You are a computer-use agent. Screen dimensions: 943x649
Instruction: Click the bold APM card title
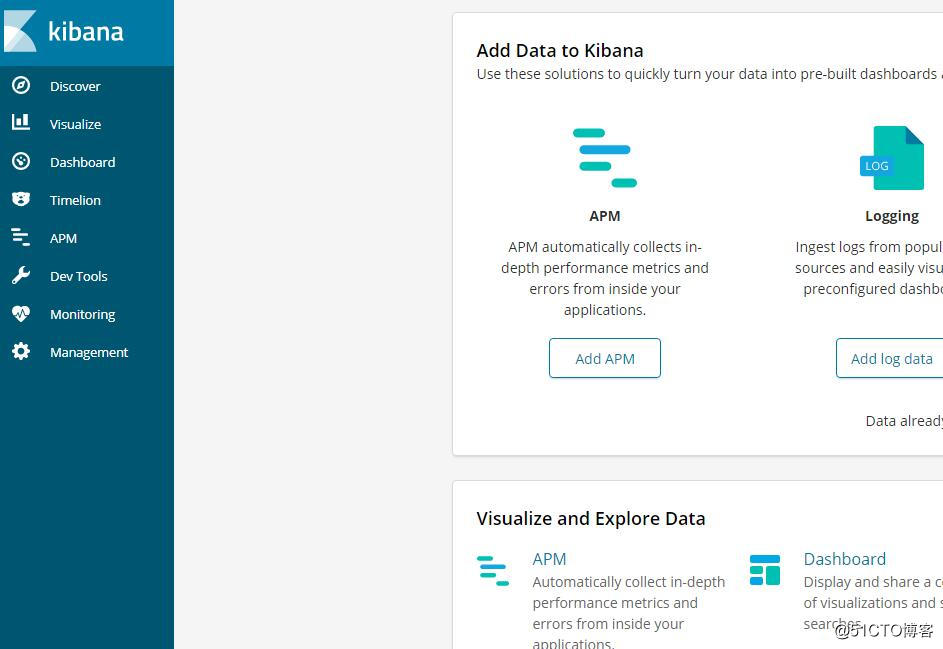click(x=604, y=215)
